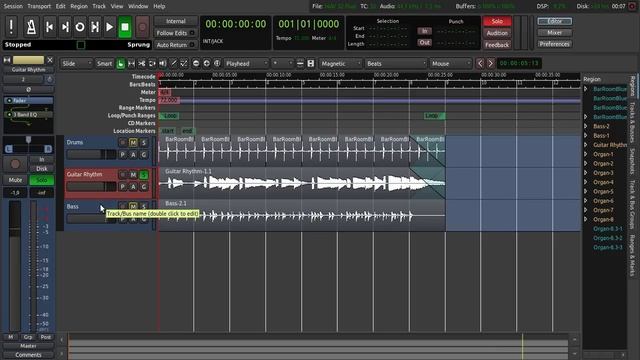Expand the Organ-5 region entry
Viewport: 640px width, 360px height.
click(586, 191)
